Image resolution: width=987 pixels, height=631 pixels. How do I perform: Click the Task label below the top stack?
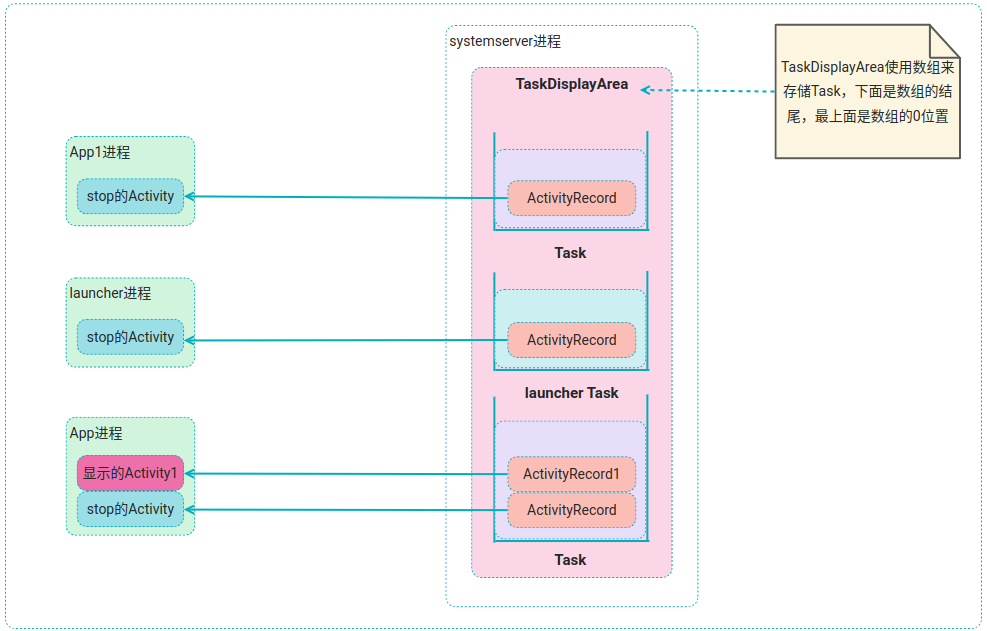(x=570, y=253)
